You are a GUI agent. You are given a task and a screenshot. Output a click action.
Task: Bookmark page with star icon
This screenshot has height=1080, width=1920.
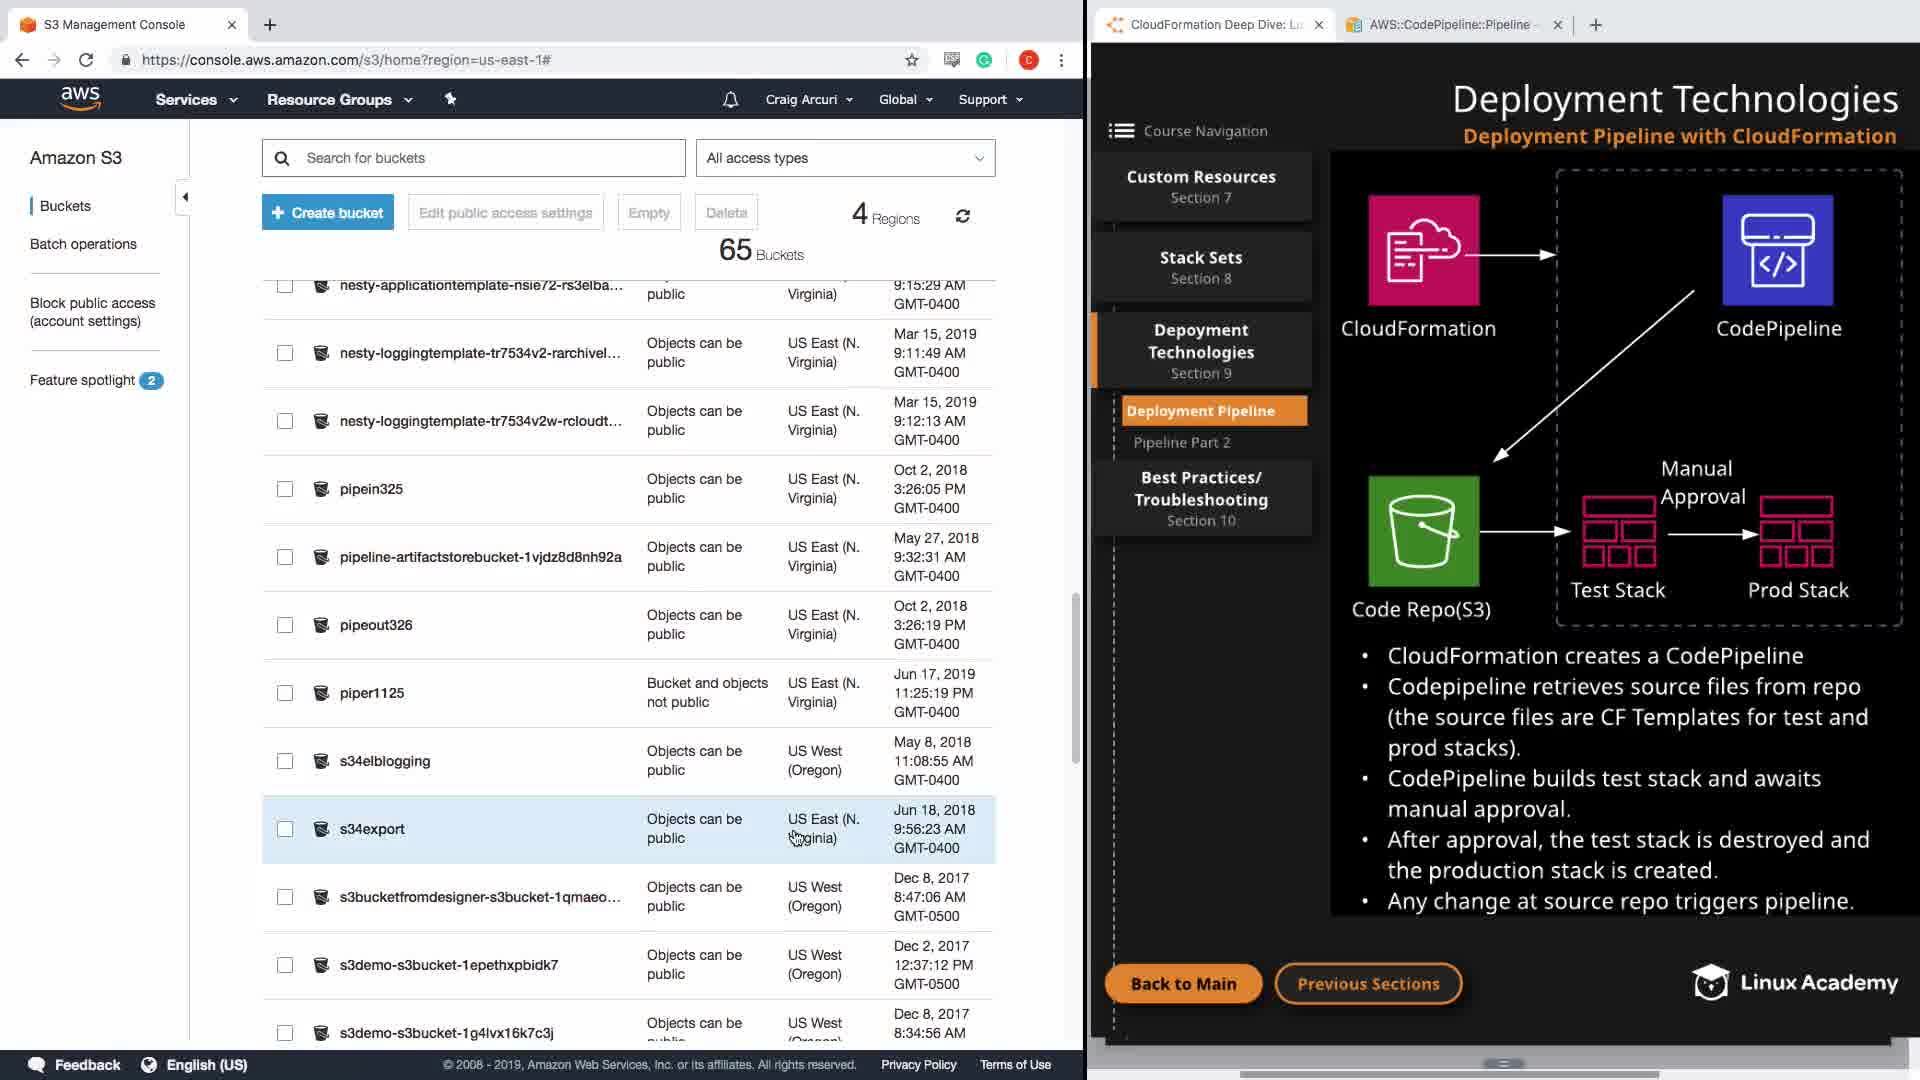point(911,60)
